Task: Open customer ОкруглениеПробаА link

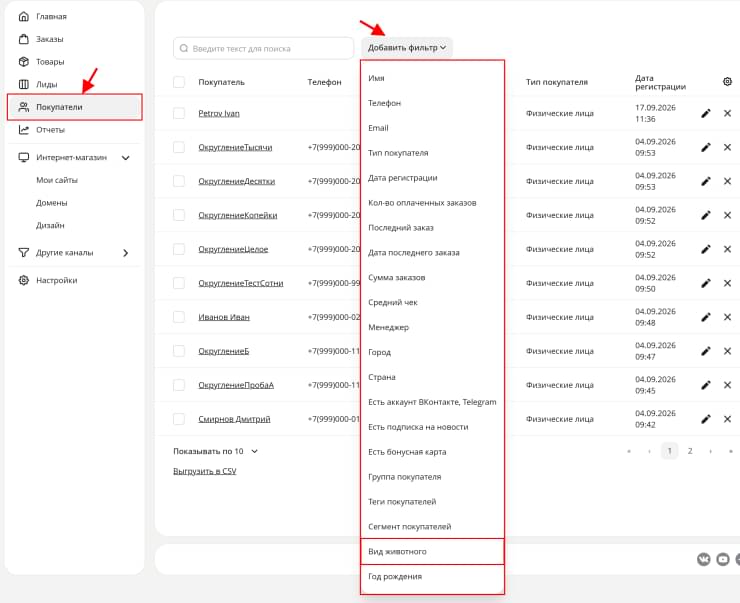Action: (236, 385)
